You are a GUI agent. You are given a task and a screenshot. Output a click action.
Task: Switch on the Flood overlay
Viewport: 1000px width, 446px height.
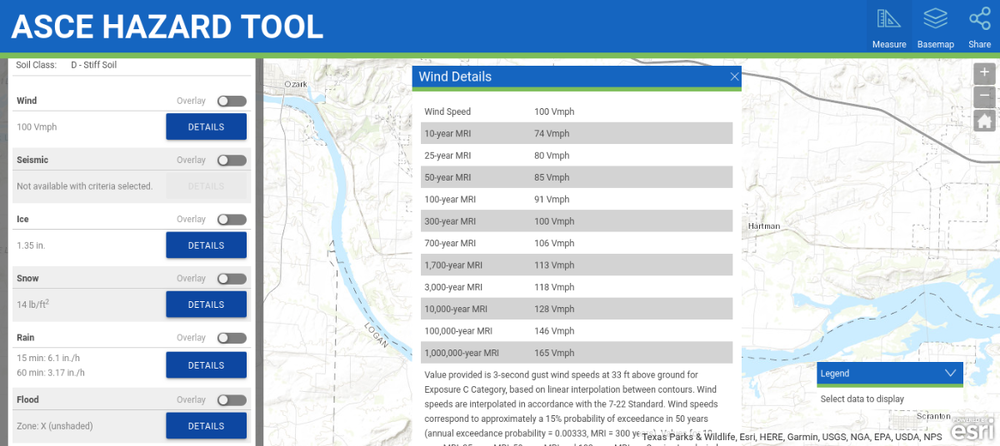(x=231, y=400)
